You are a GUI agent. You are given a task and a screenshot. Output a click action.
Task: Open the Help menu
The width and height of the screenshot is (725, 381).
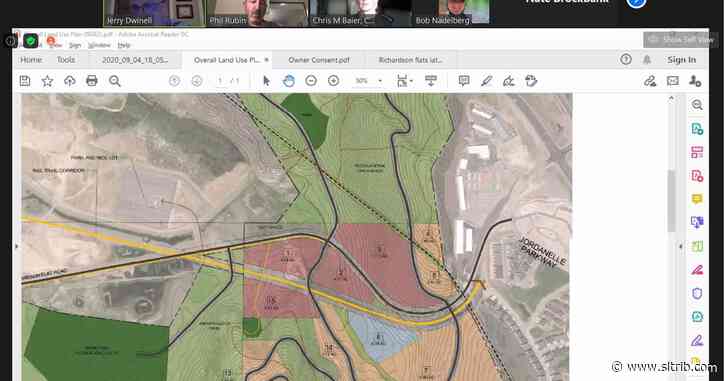[x=124, y=45]
